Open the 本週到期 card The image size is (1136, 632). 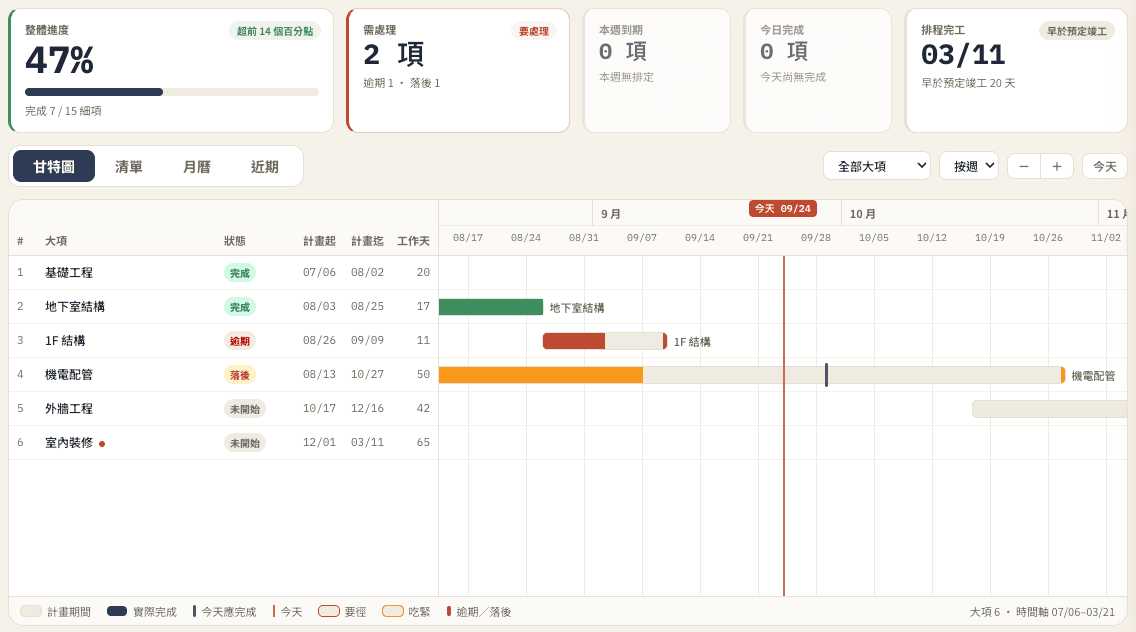tap(656, 70)
